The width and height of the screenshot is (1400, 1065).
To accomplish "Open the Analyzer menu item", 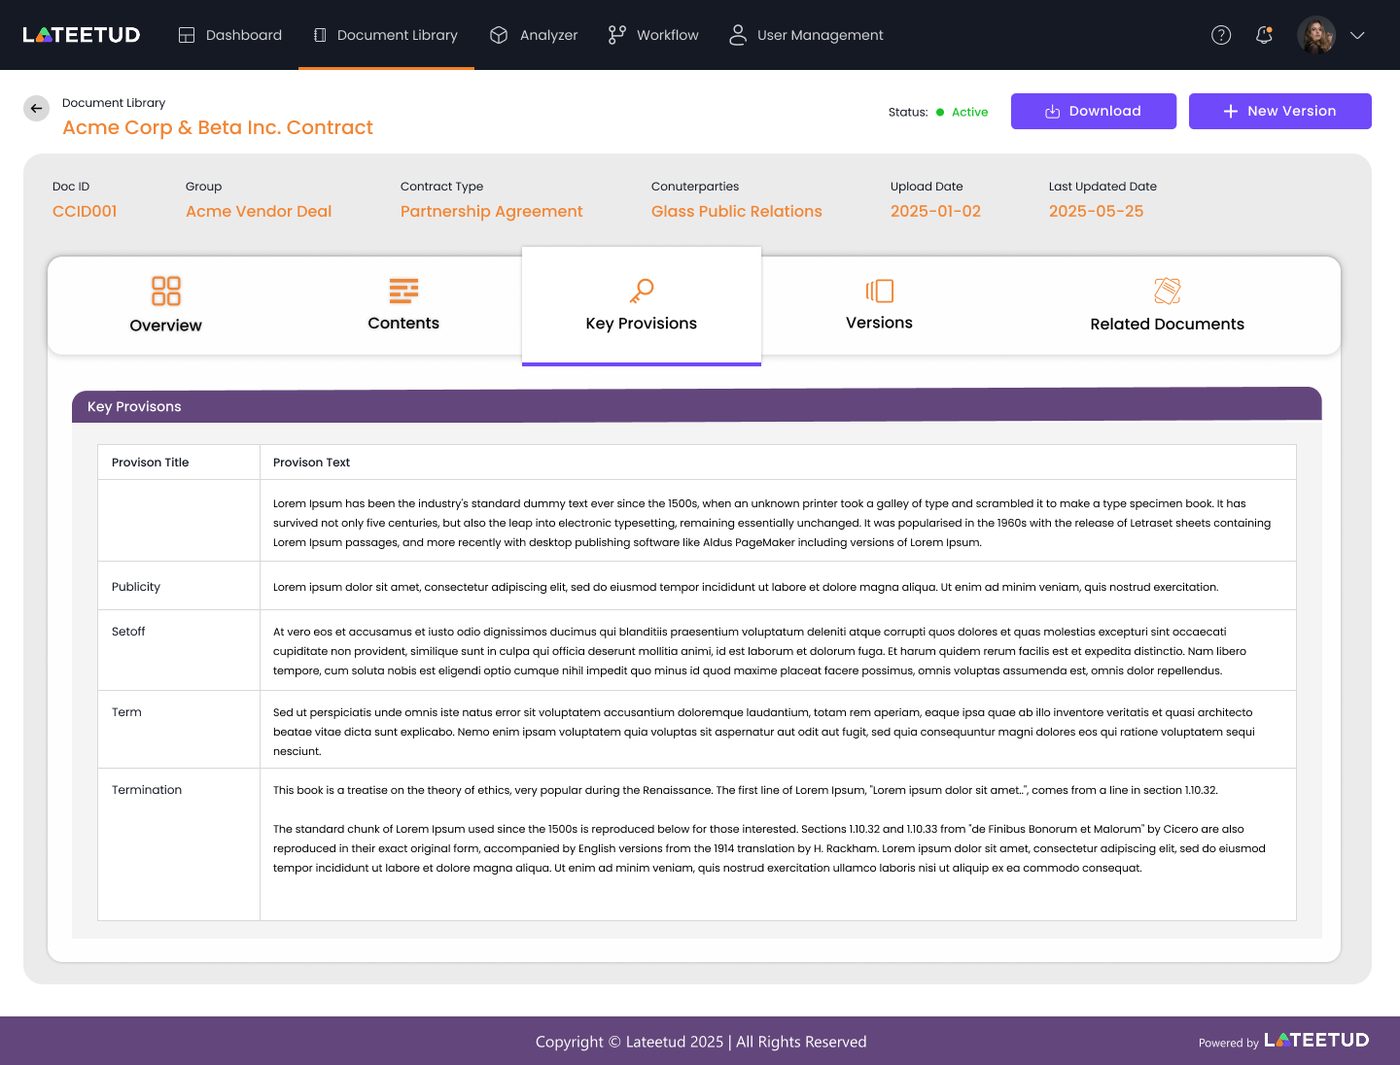I will 534,35.
